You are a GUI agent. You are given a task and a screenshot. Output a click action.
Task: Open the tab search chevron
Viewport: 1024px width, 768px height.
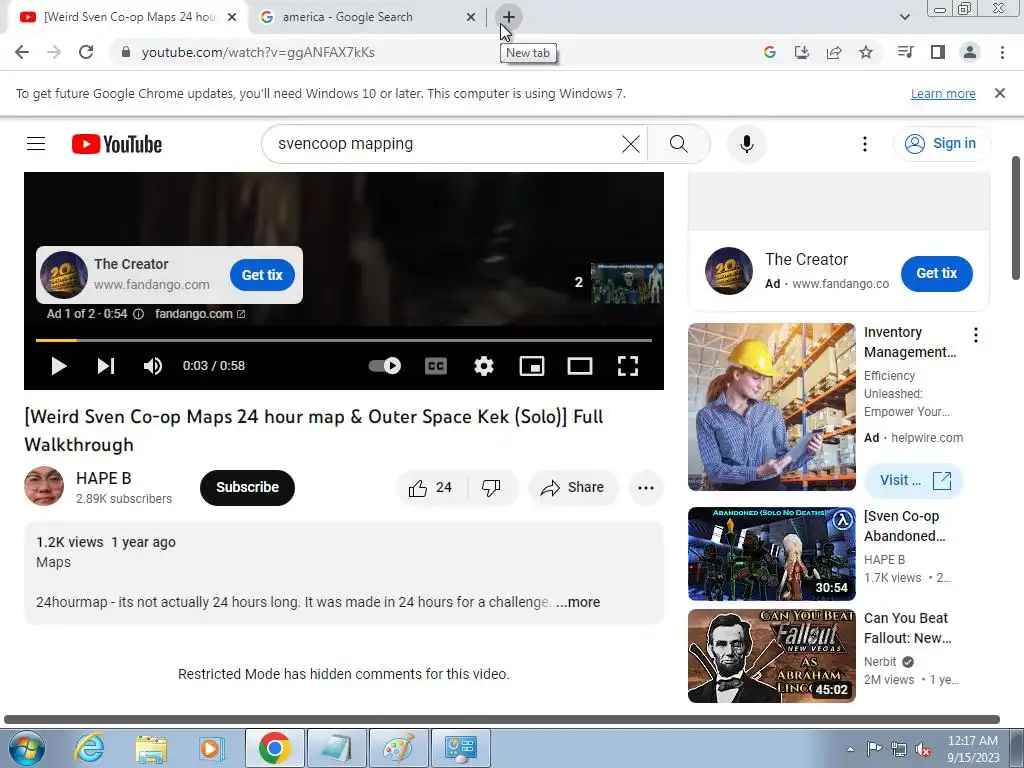[x=904, y=17]
